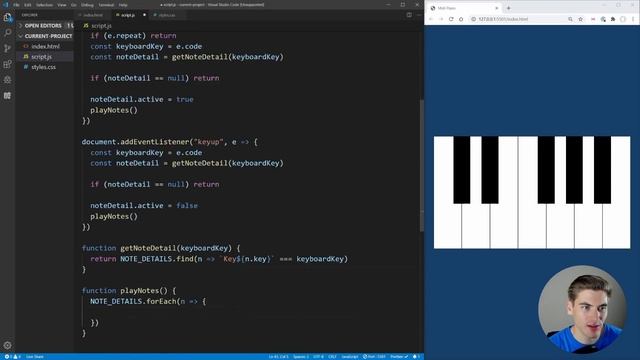Open a new Chrome tab
The height and width of the screenshot is (360, 640).
[x=509, y=8]
